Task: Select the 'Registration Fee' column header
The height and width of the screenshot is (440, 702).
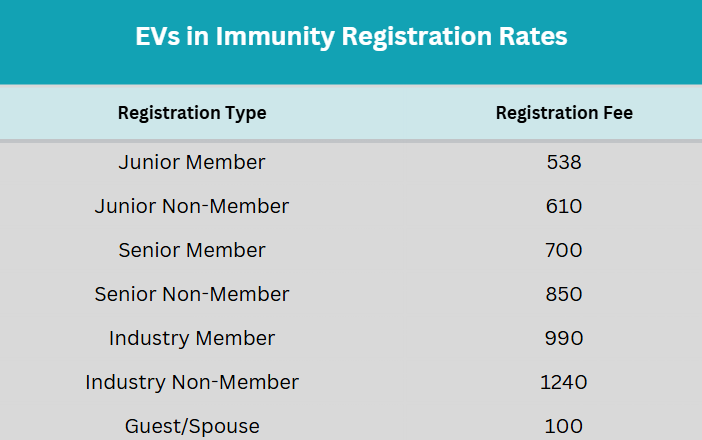Action: 564,113
